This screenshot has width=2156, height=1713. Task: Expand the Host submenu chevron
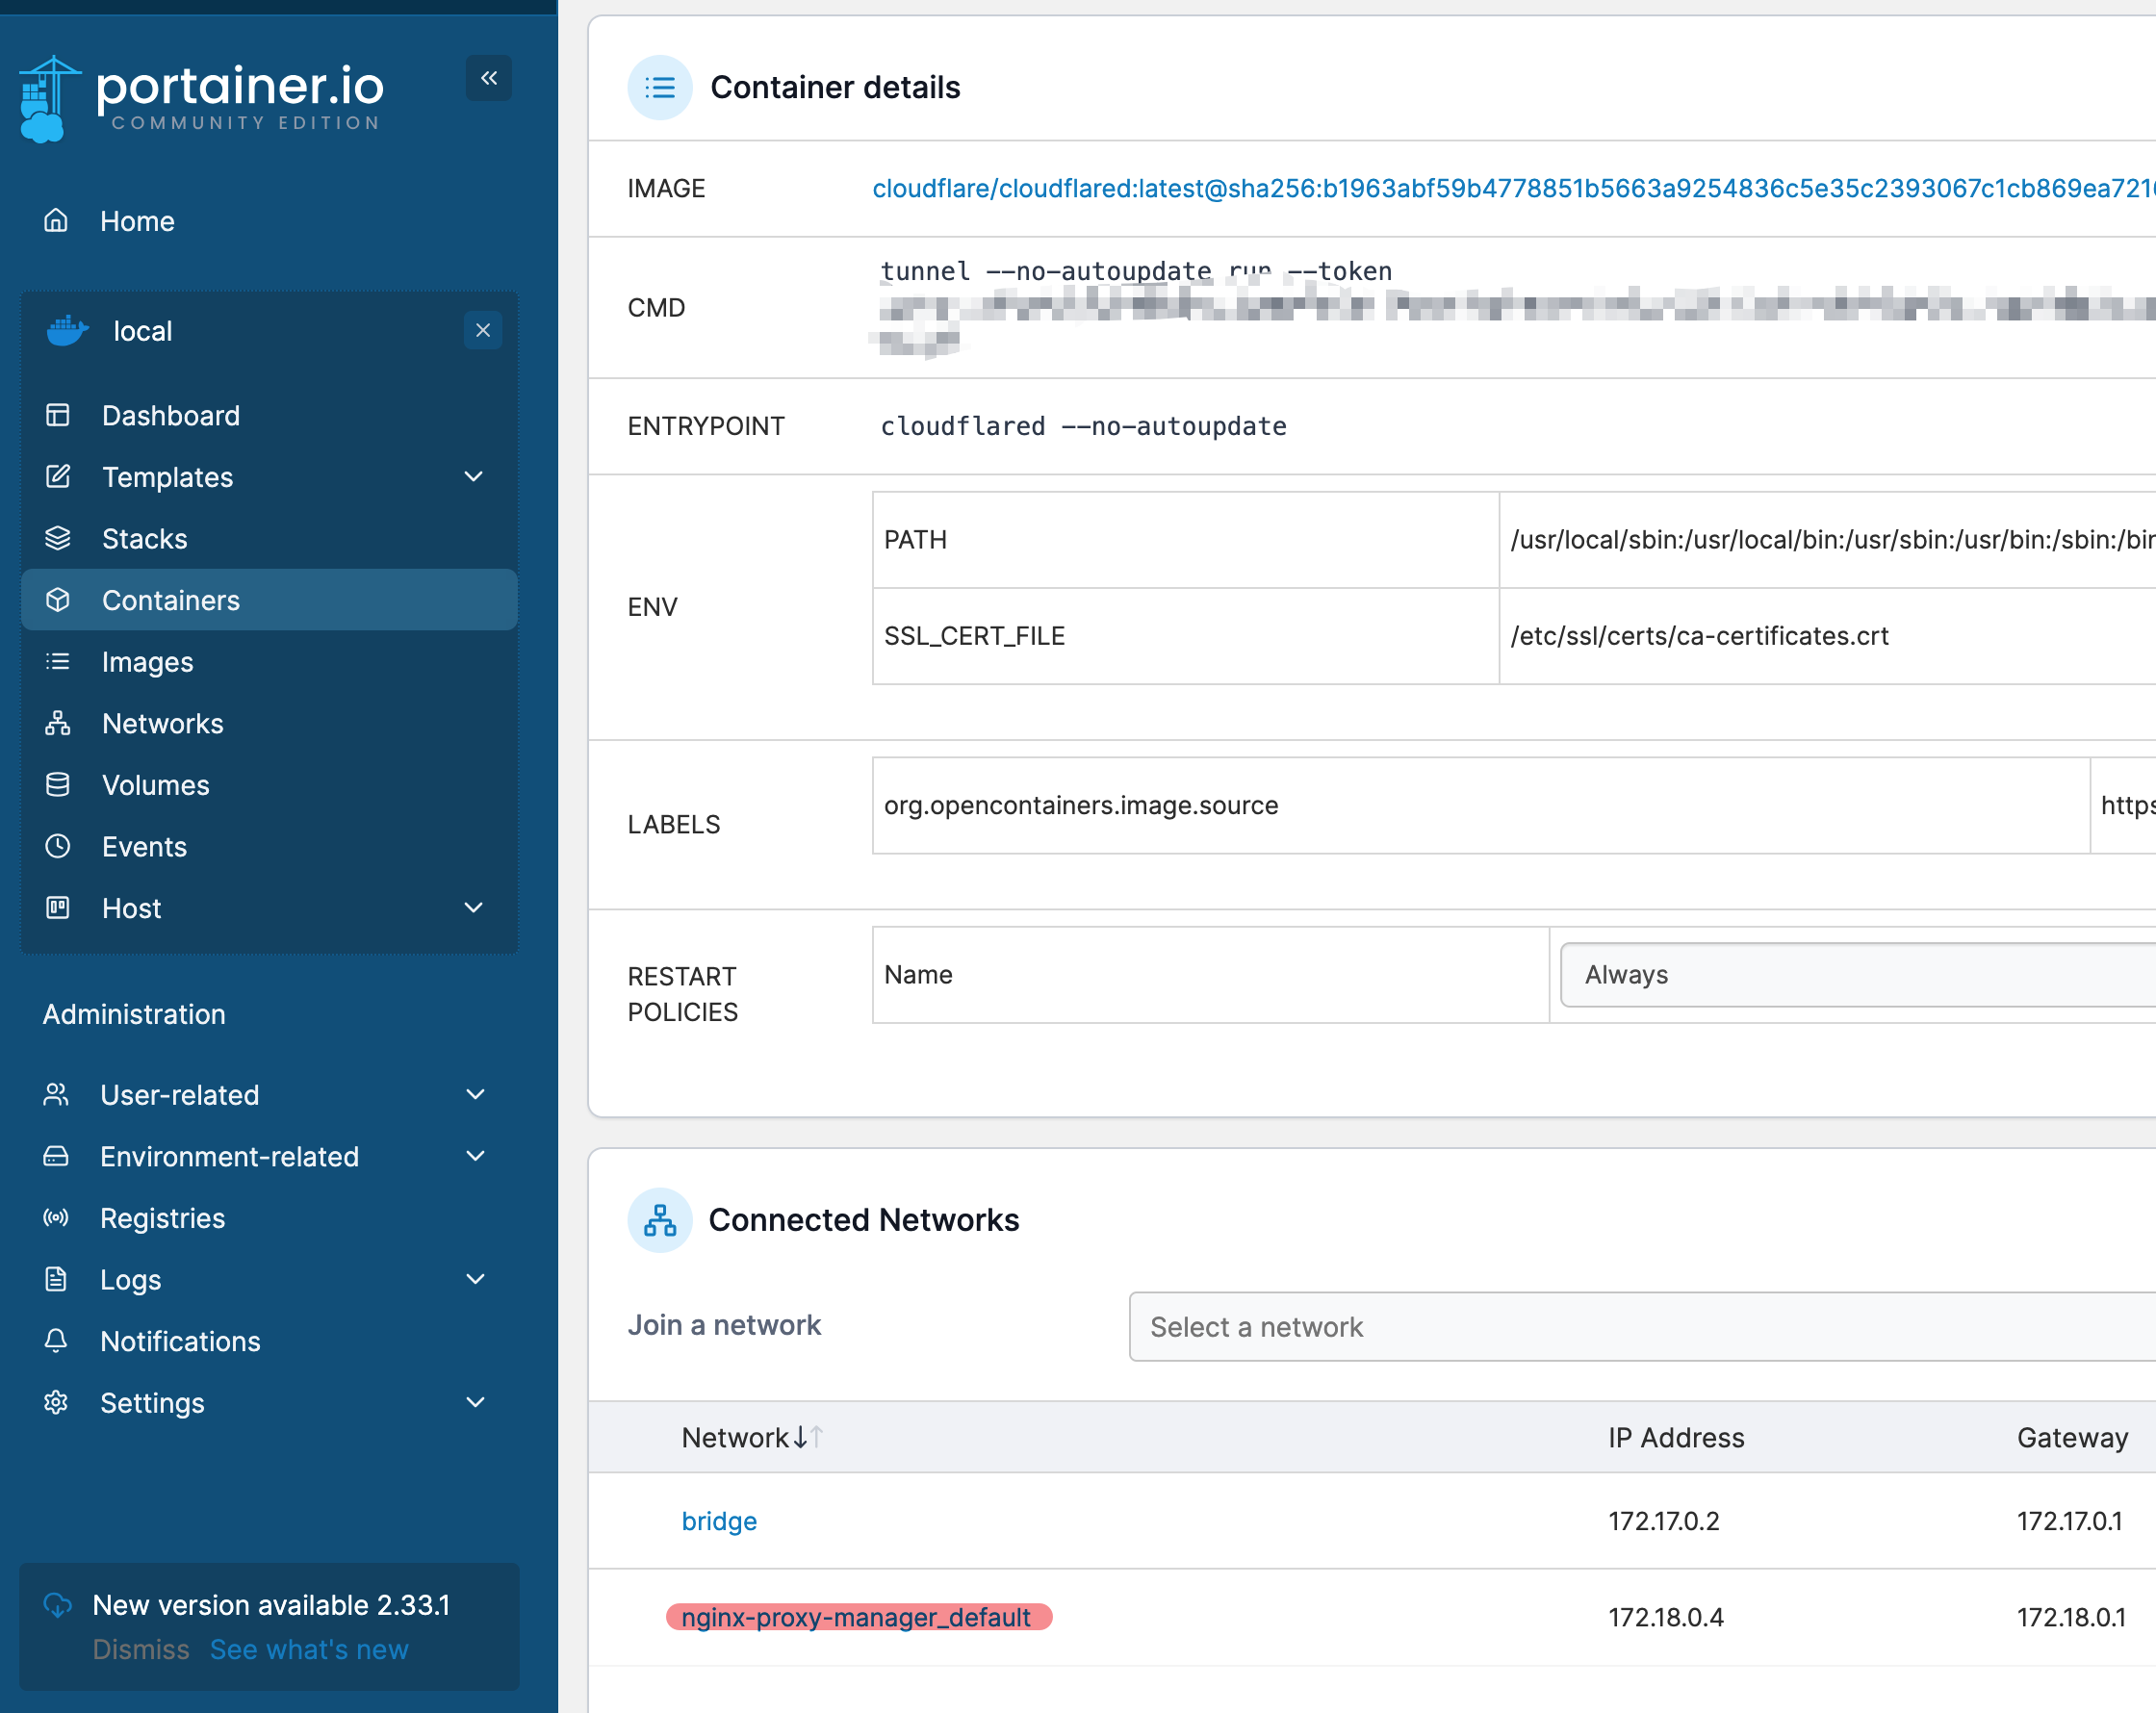pyautogui.click(x=474, y=907)
